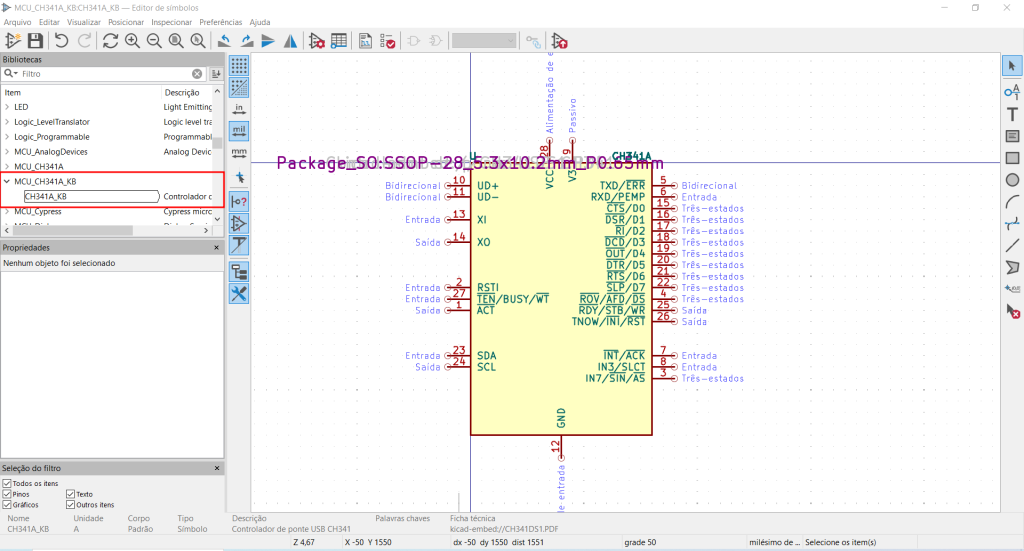
Task: Switch units to millimeters
Action: coord(239,153)
